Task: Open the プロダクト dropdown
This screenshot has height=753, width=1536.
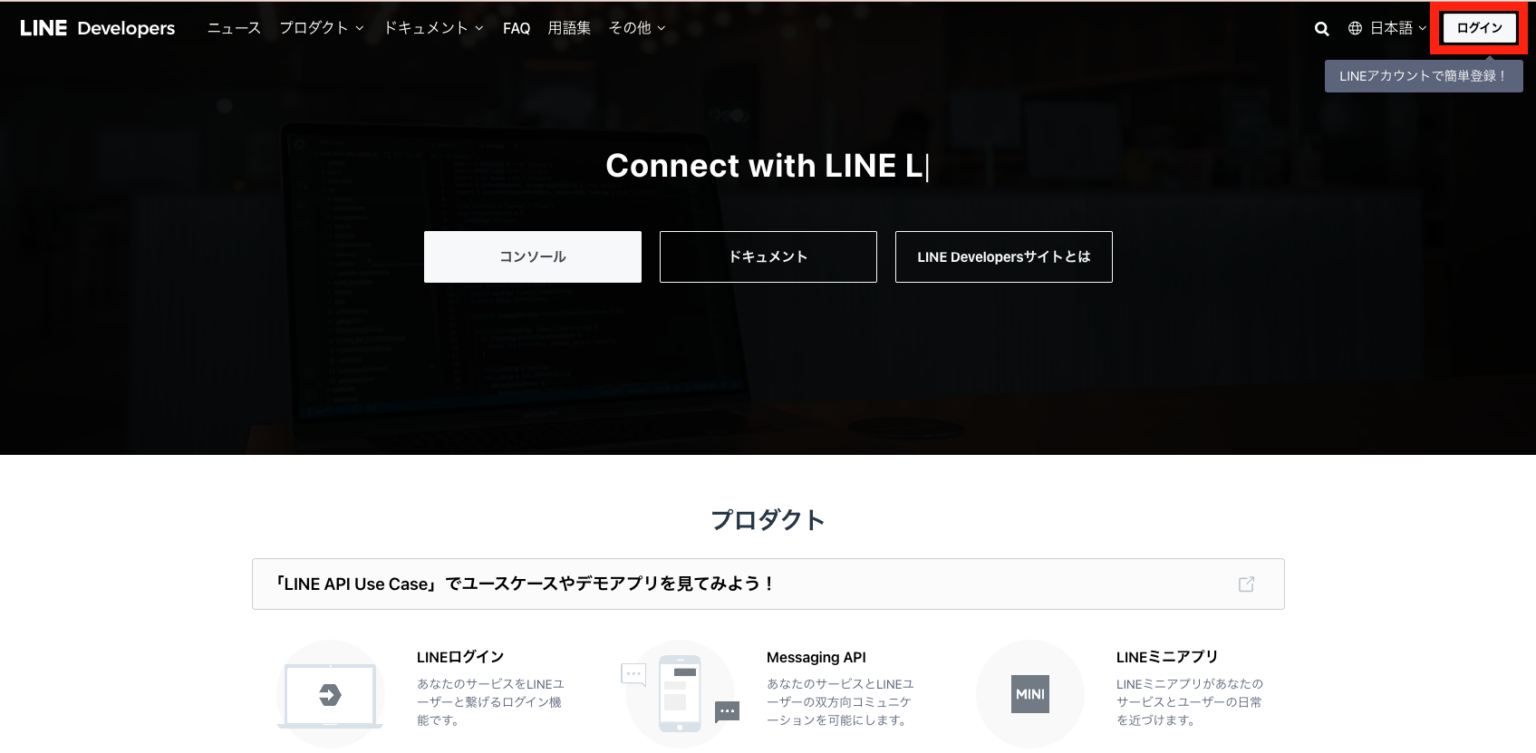Action: tap(315, 28)
